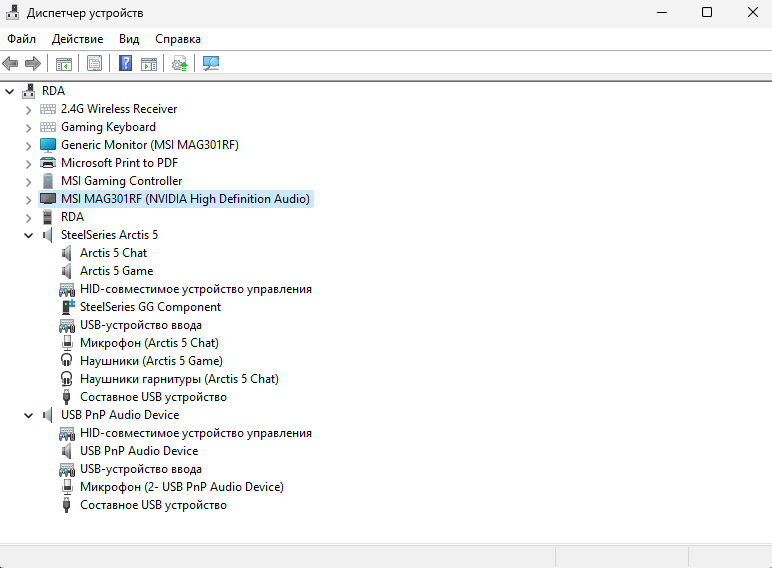Screen dimensions: 772x568
Task: Click the update driver icon with green arrow
Action: coord(179,63)
